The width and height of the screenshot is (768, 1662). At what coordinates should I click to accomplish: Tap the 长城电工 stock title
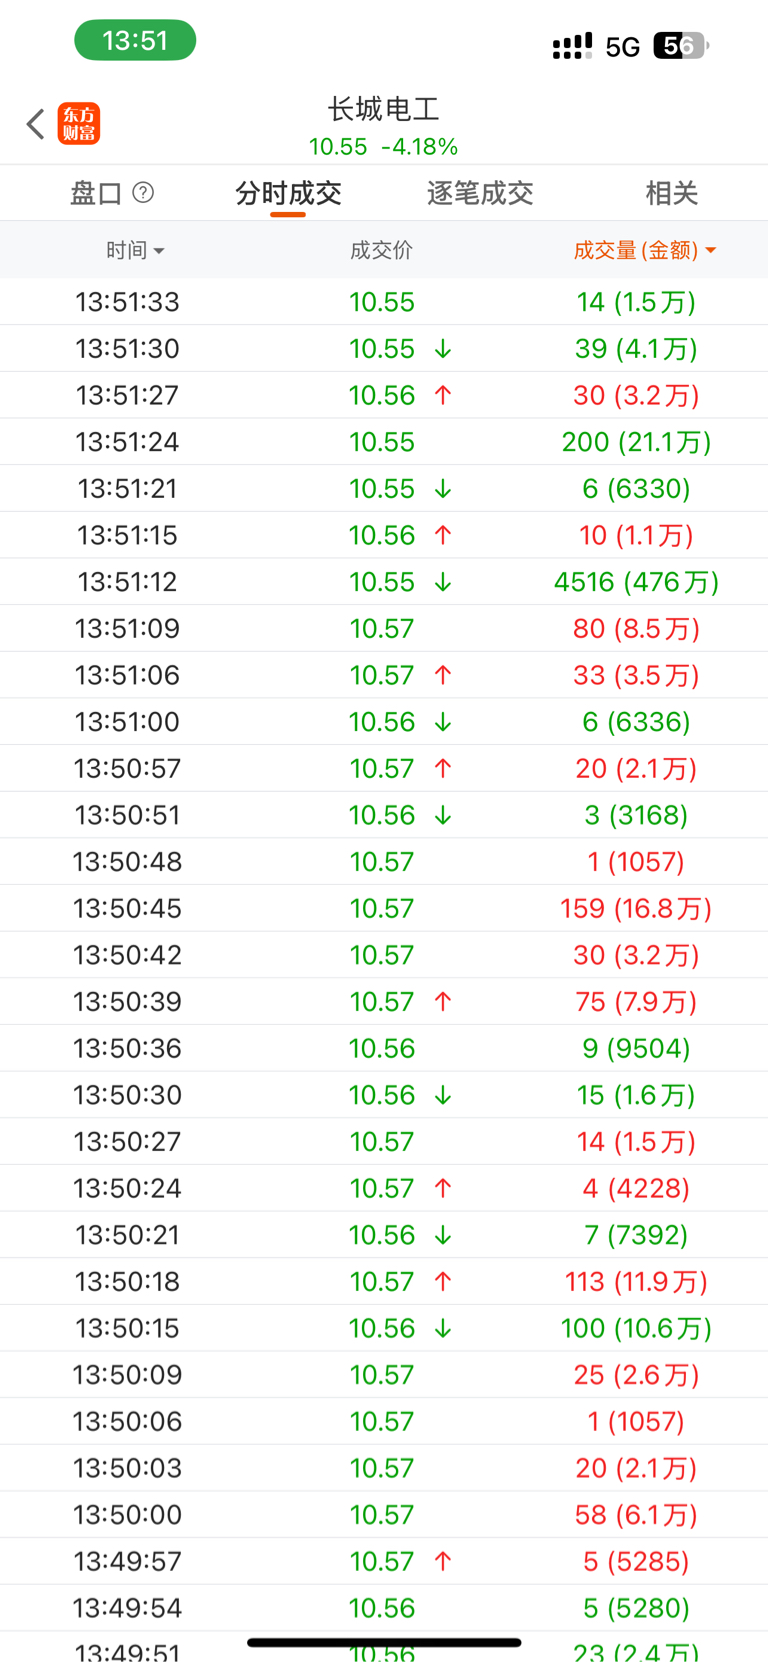click(384, 109)
